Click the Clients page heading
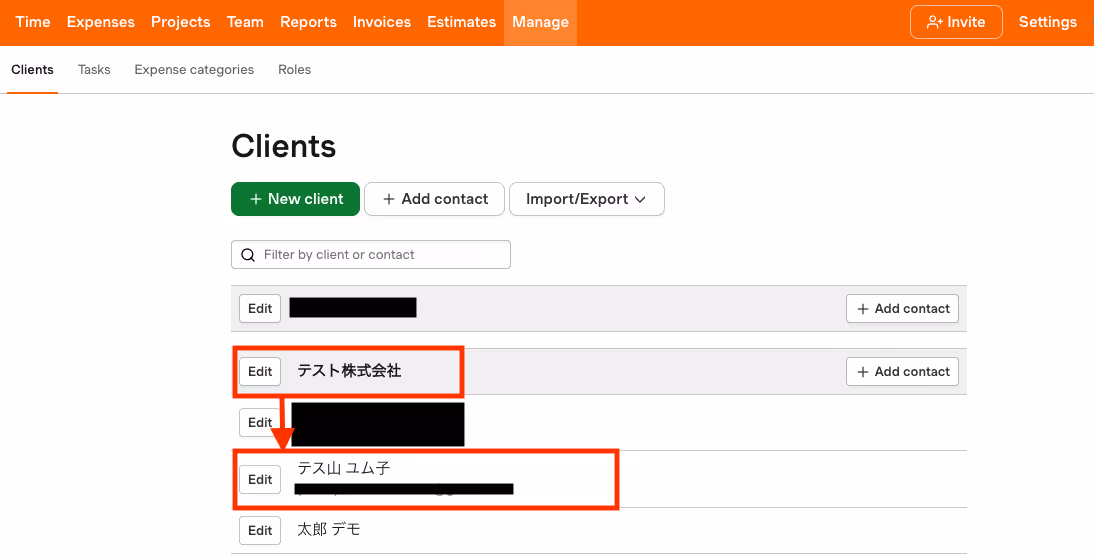Image resolution: width=1094 pixels, height=558 pixels. (x=283, y=146)
